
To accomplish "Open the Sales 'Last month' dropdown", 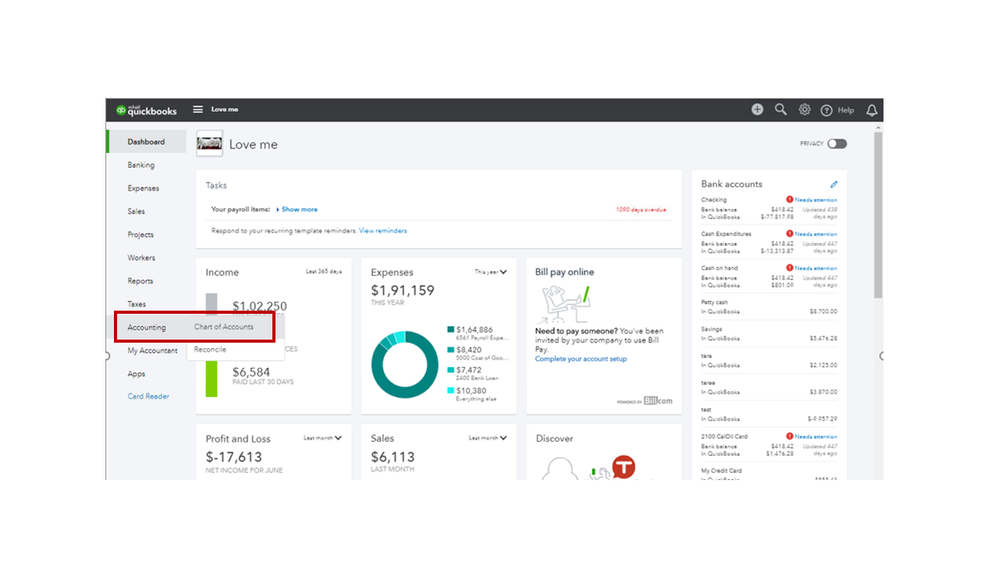I will tap(488, 438).
